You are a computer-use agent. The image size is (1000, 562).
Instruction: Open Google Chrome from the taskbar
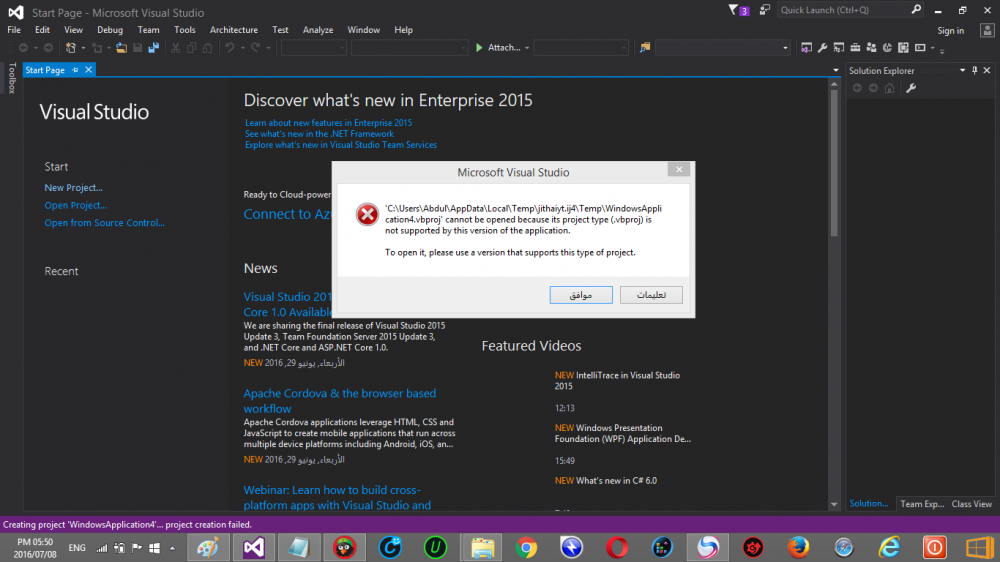(x=526, y=547)
